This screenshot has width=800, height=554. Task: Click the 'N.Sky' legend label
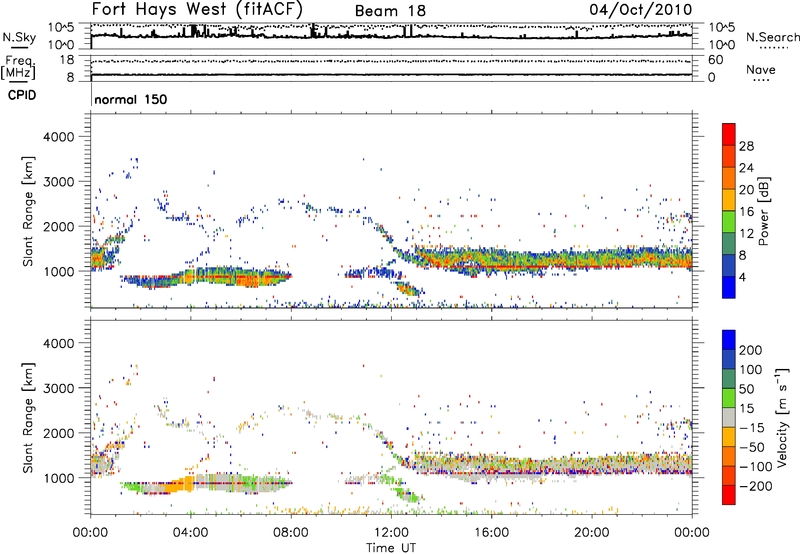(x=19, y=37)
